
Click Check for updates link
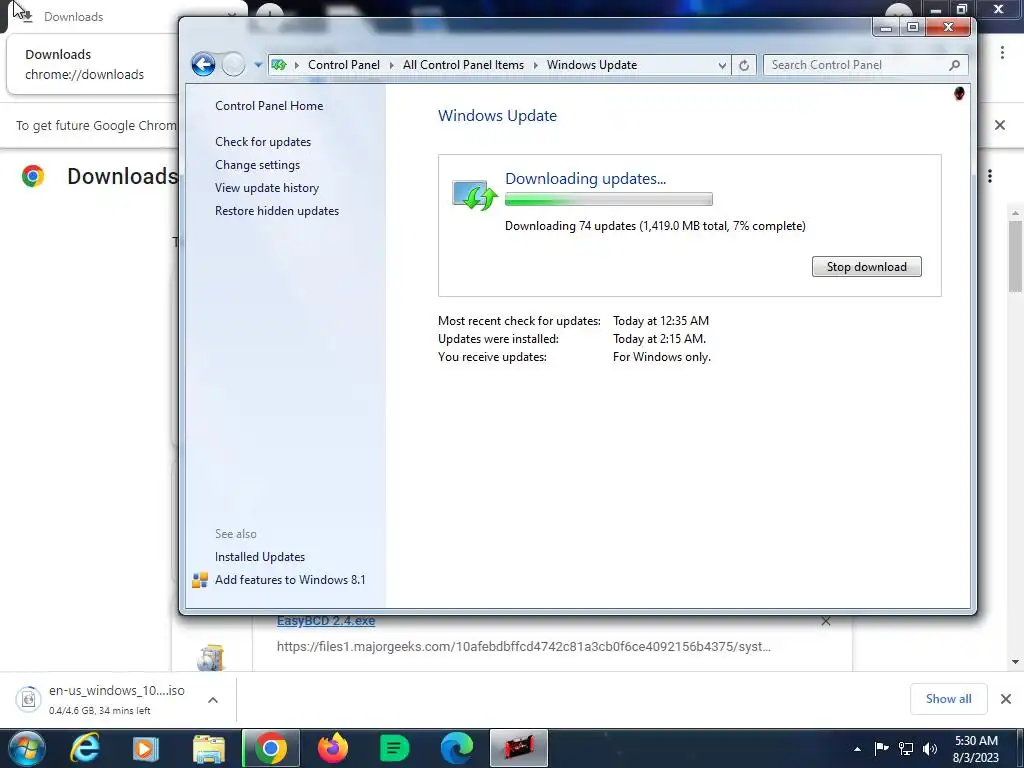263,142
